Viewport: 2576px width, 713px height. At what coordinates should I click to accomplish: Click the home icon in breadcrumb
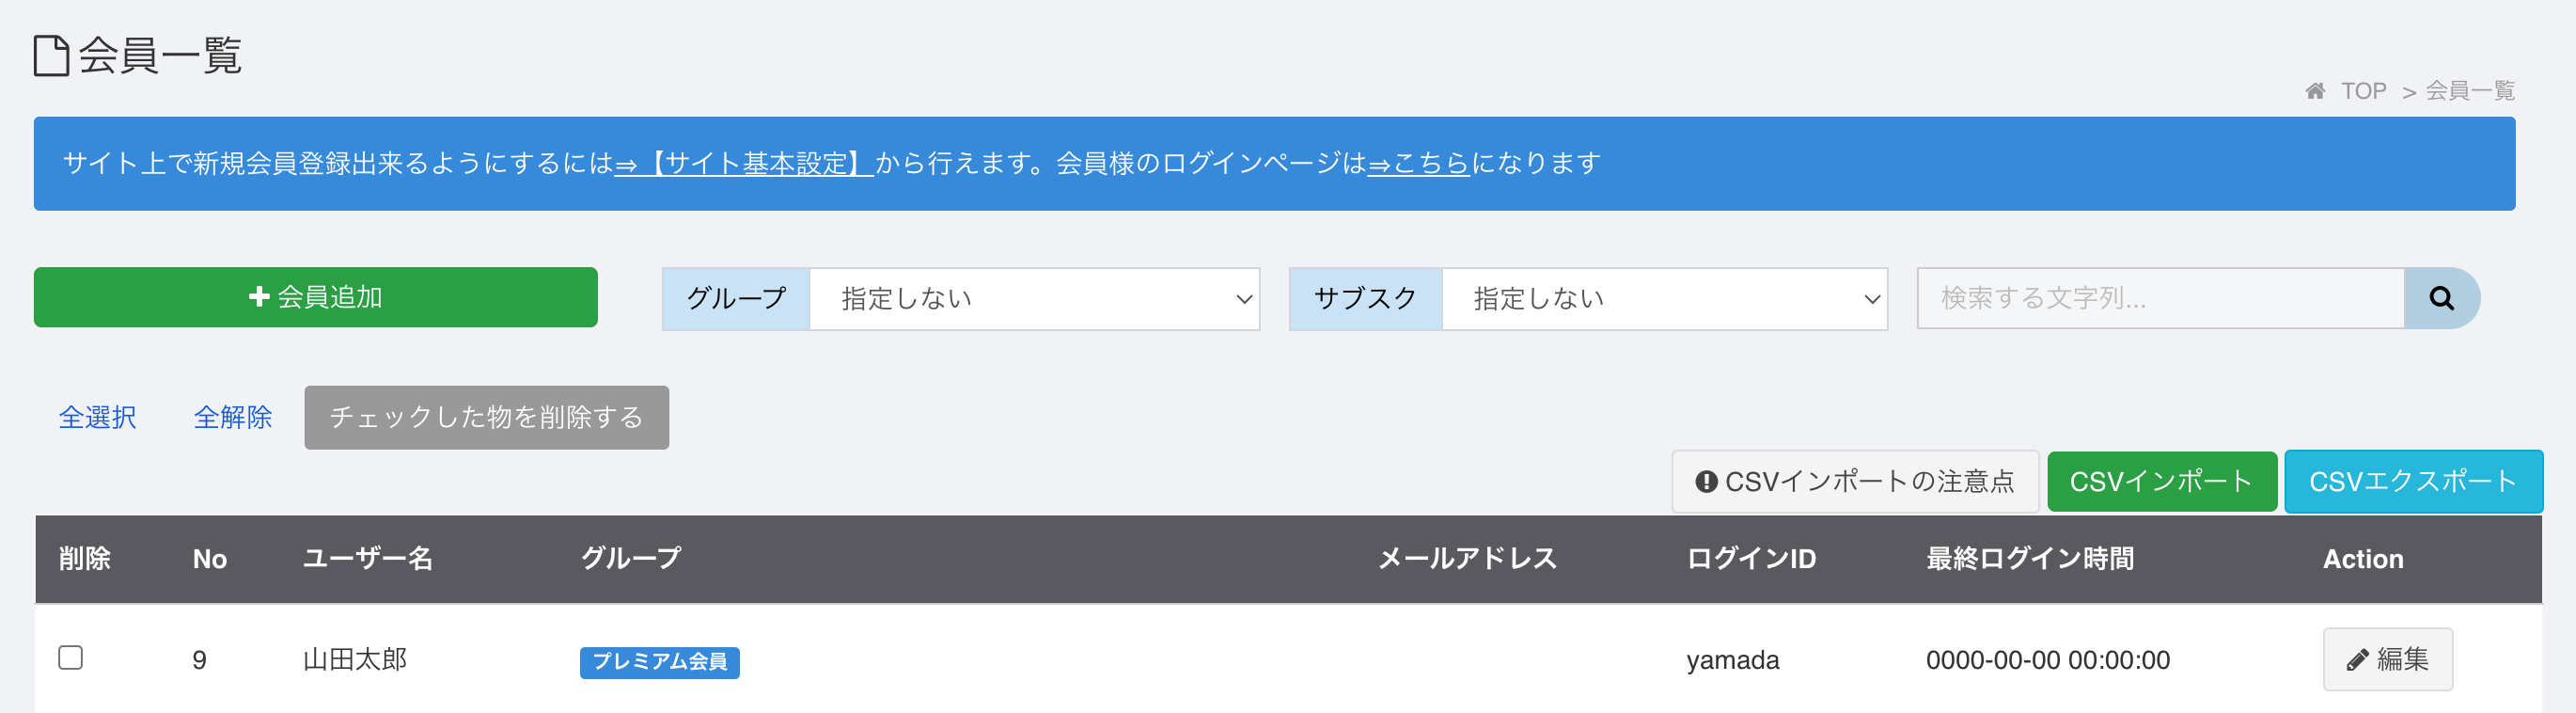click(x=2315, y=91)
